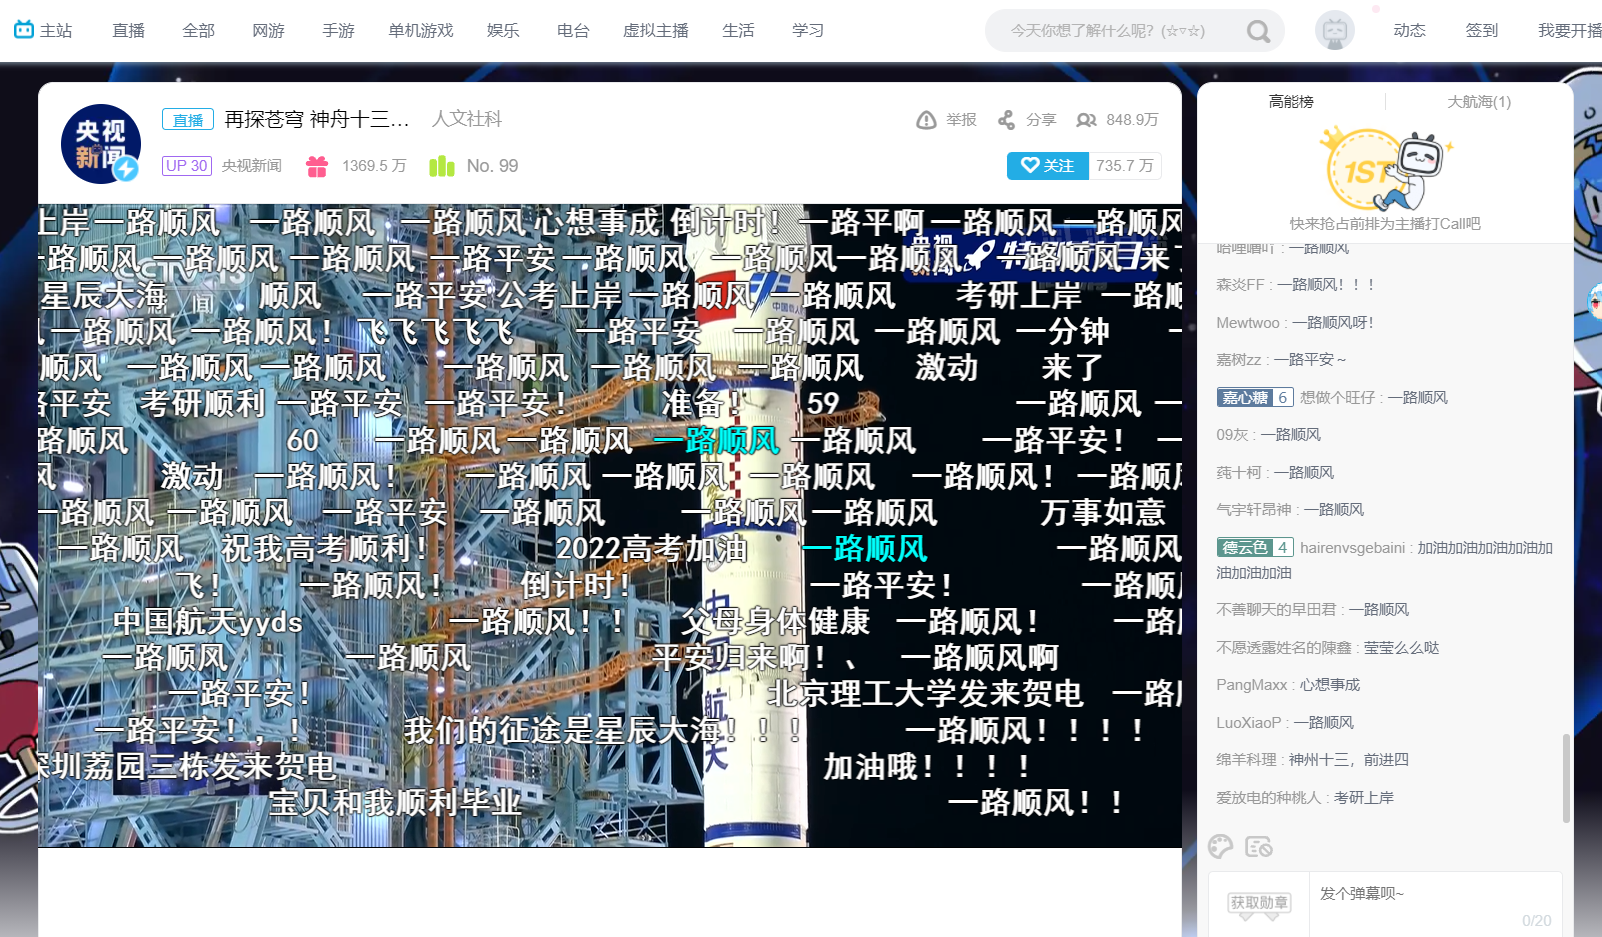Click the Bilibili 主站 logo
This screenshot has width=1602, height=937.
pyautogui.click(x=43, y=30)
